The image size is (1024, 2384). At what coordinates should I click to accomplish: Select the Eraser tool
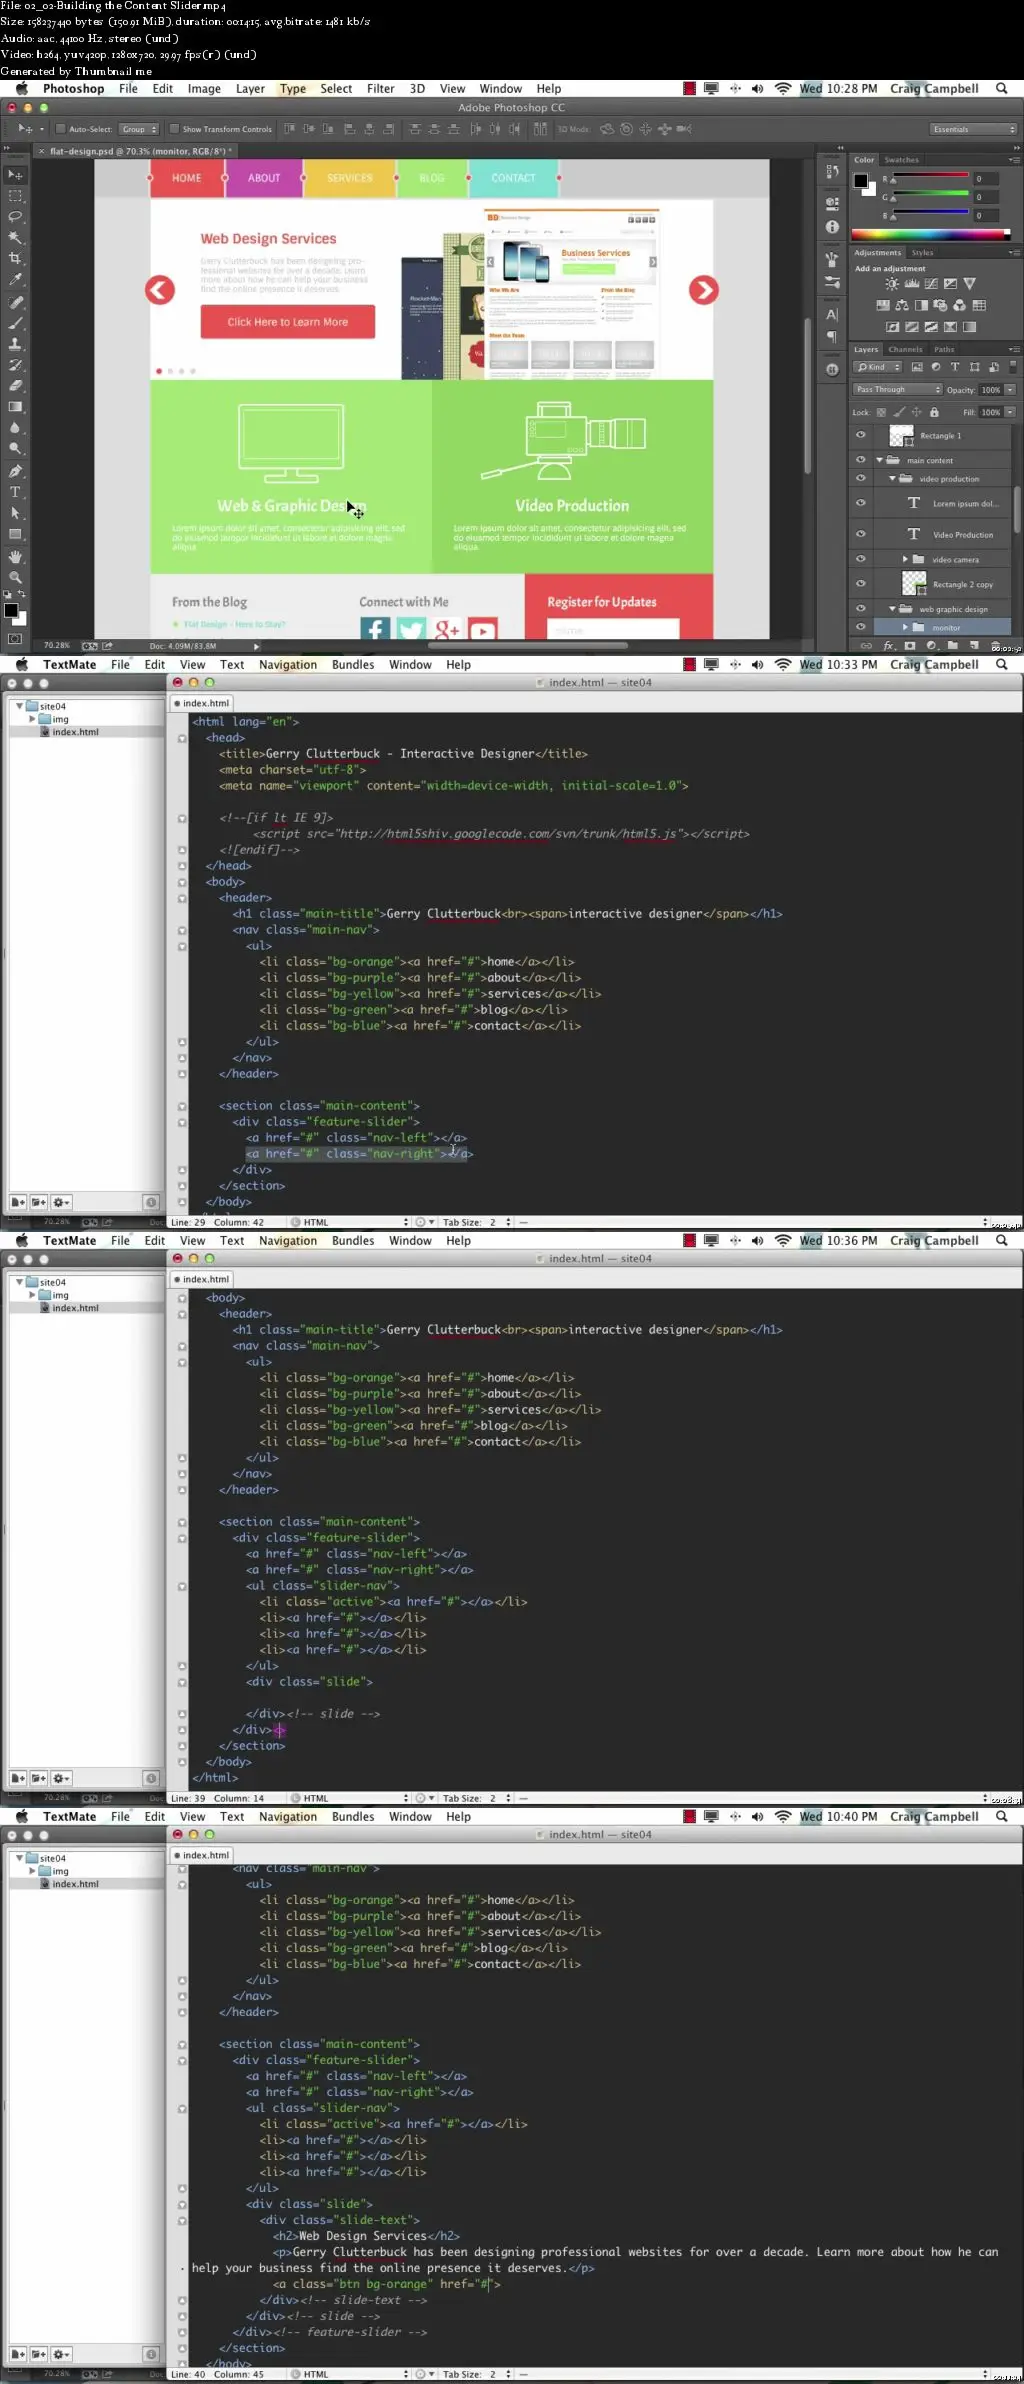[x=15, y=386]
